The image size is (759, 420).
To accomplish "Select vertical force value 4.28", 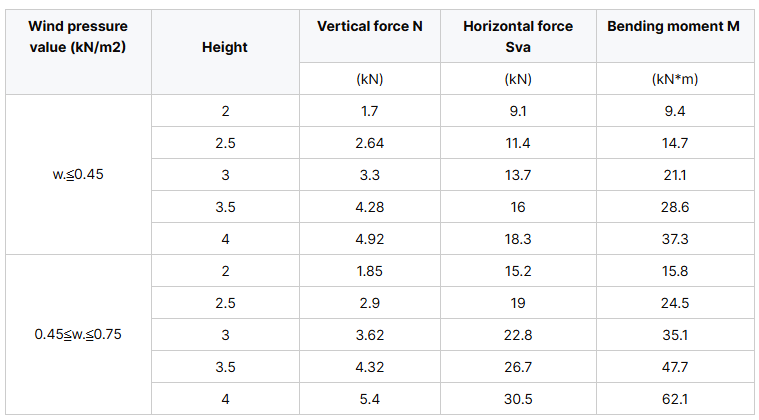I will [x=370, y=207].
